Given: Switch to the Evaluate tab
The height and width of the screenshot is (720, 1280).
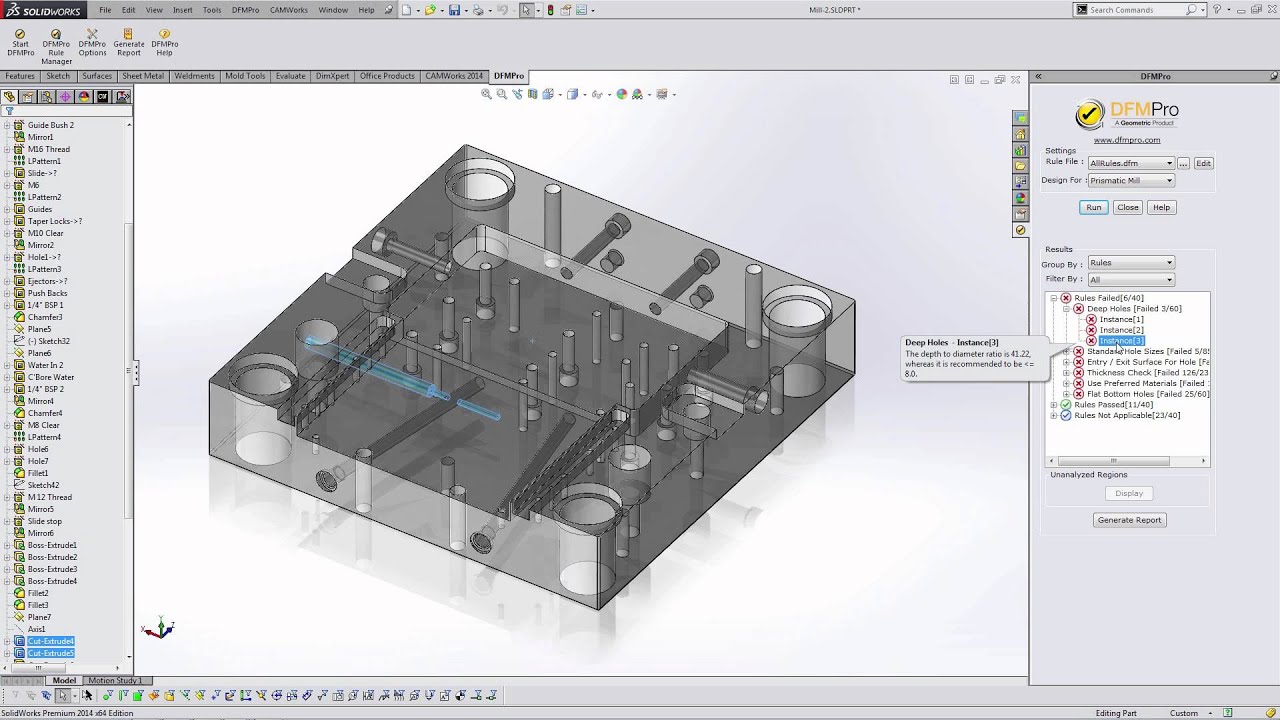Looking at the screenshot, I should tap(291, 76).
